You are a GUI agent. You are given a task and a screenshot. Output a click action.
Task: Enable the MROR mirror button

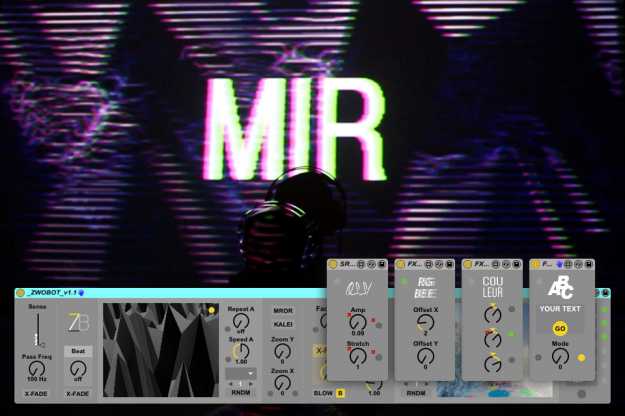point(283,310)
